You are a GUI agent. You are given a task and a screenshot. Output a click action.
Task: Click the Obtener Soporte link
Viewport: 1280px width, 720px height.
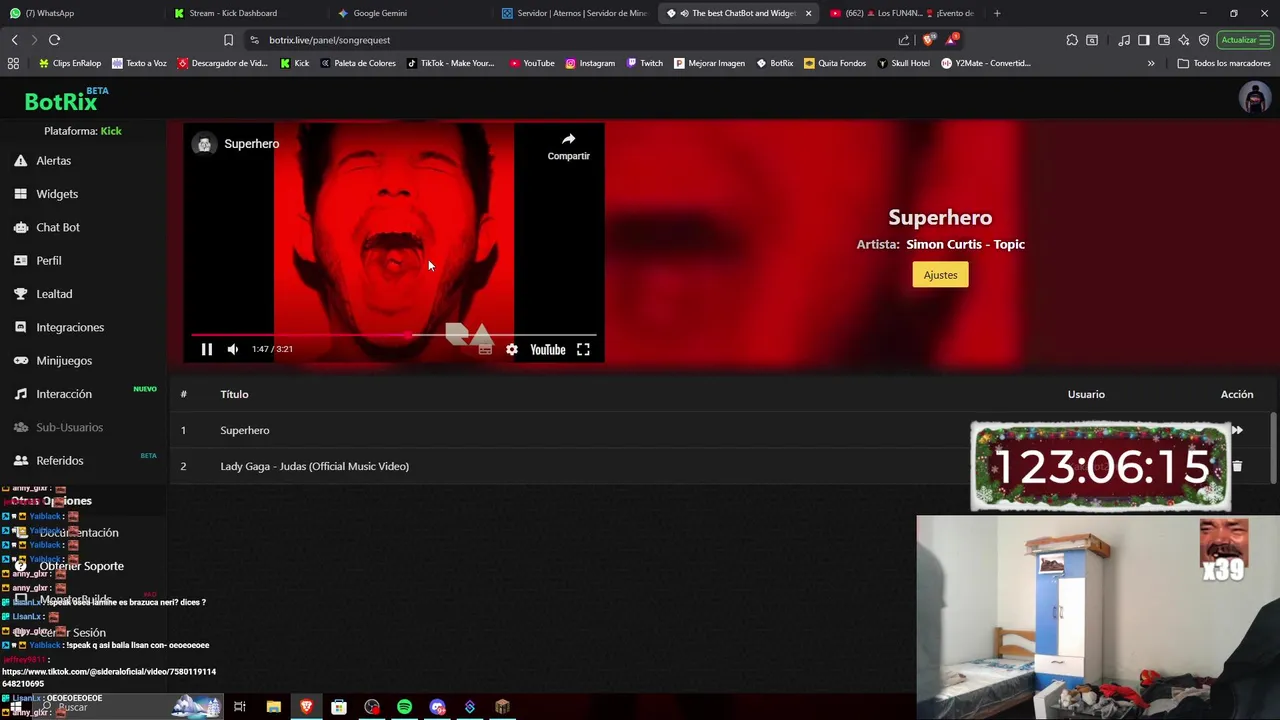click(x=81, y=566)
